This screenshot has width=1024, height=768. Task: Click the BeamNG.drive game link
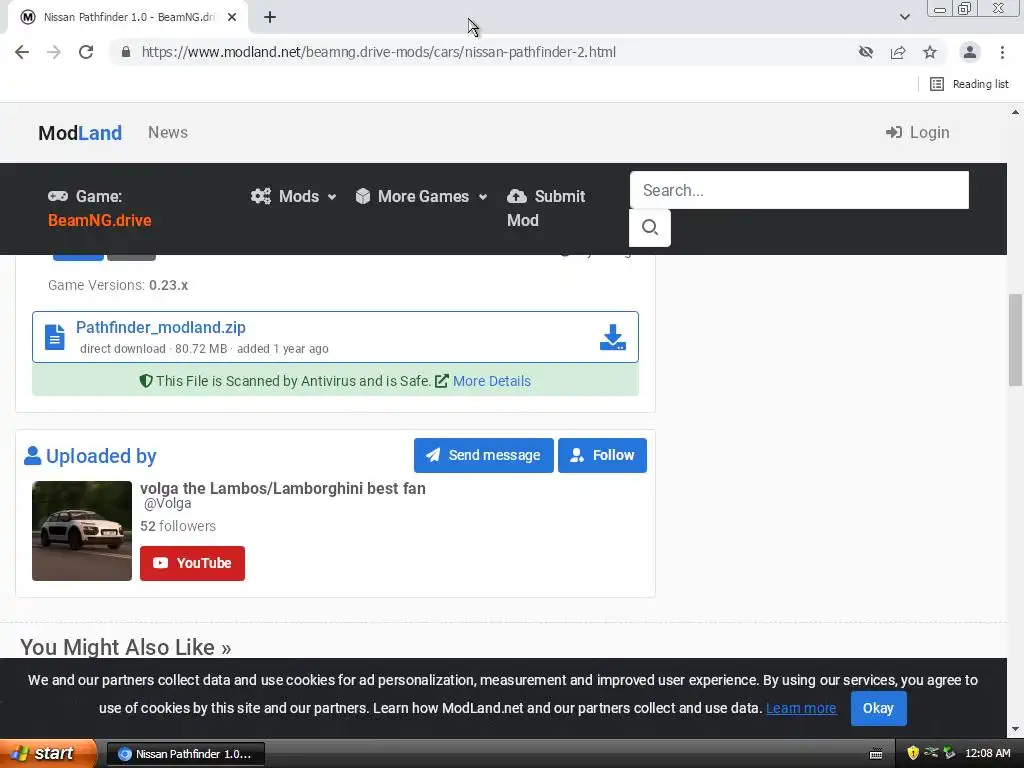coord(99,220)
